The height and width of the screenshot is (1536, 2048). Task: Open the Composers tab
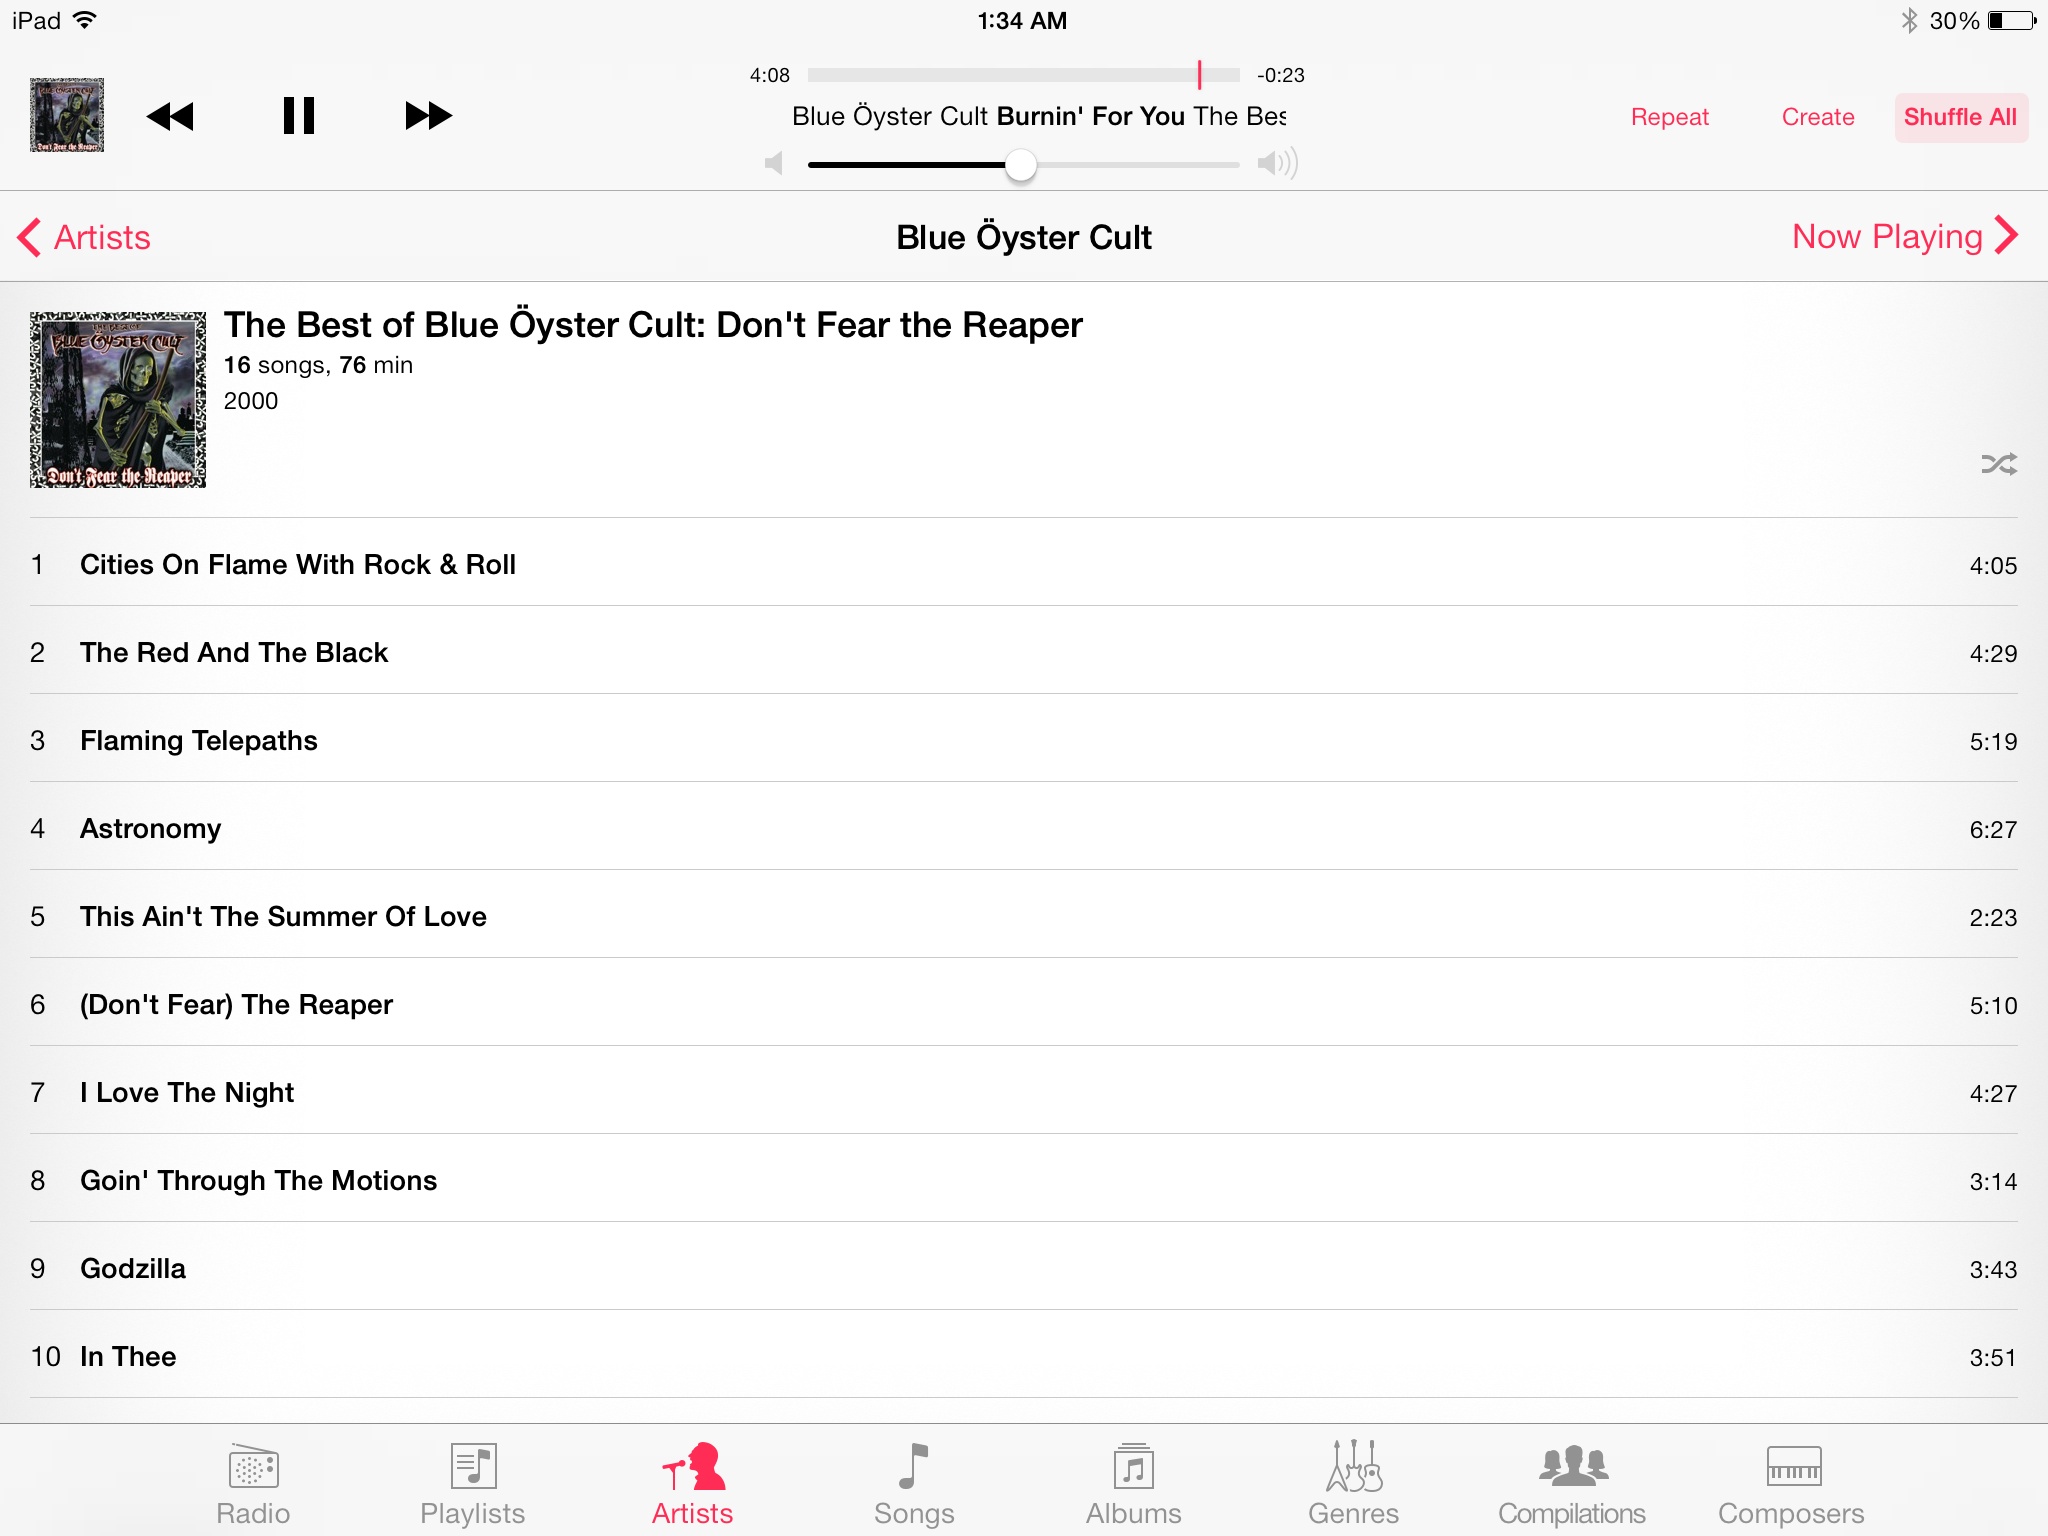[1792, 1484]
